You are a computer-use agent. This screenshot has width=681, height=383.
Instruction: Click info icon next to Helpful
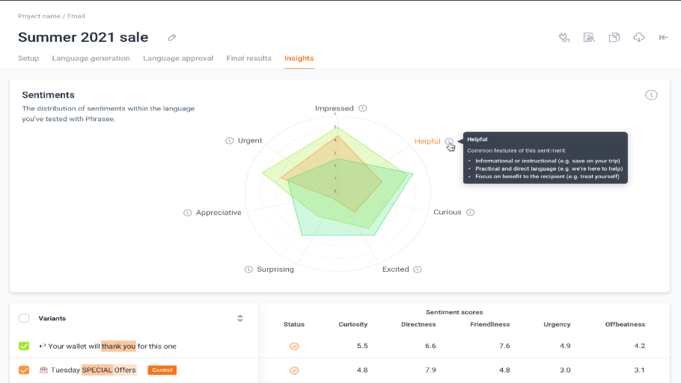click(x=449, y=141)
